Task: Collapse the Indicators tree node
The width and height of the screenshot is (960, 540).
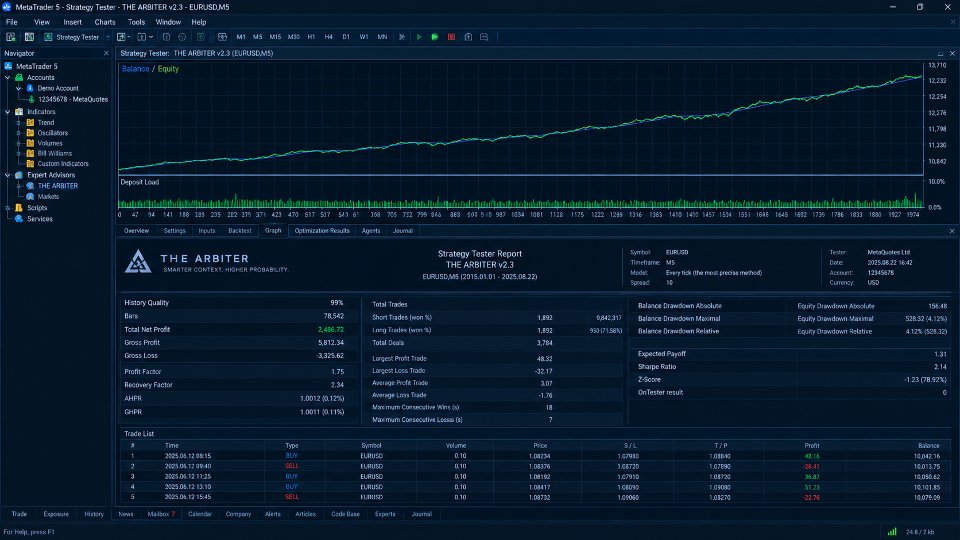Action: pos(7,112)
